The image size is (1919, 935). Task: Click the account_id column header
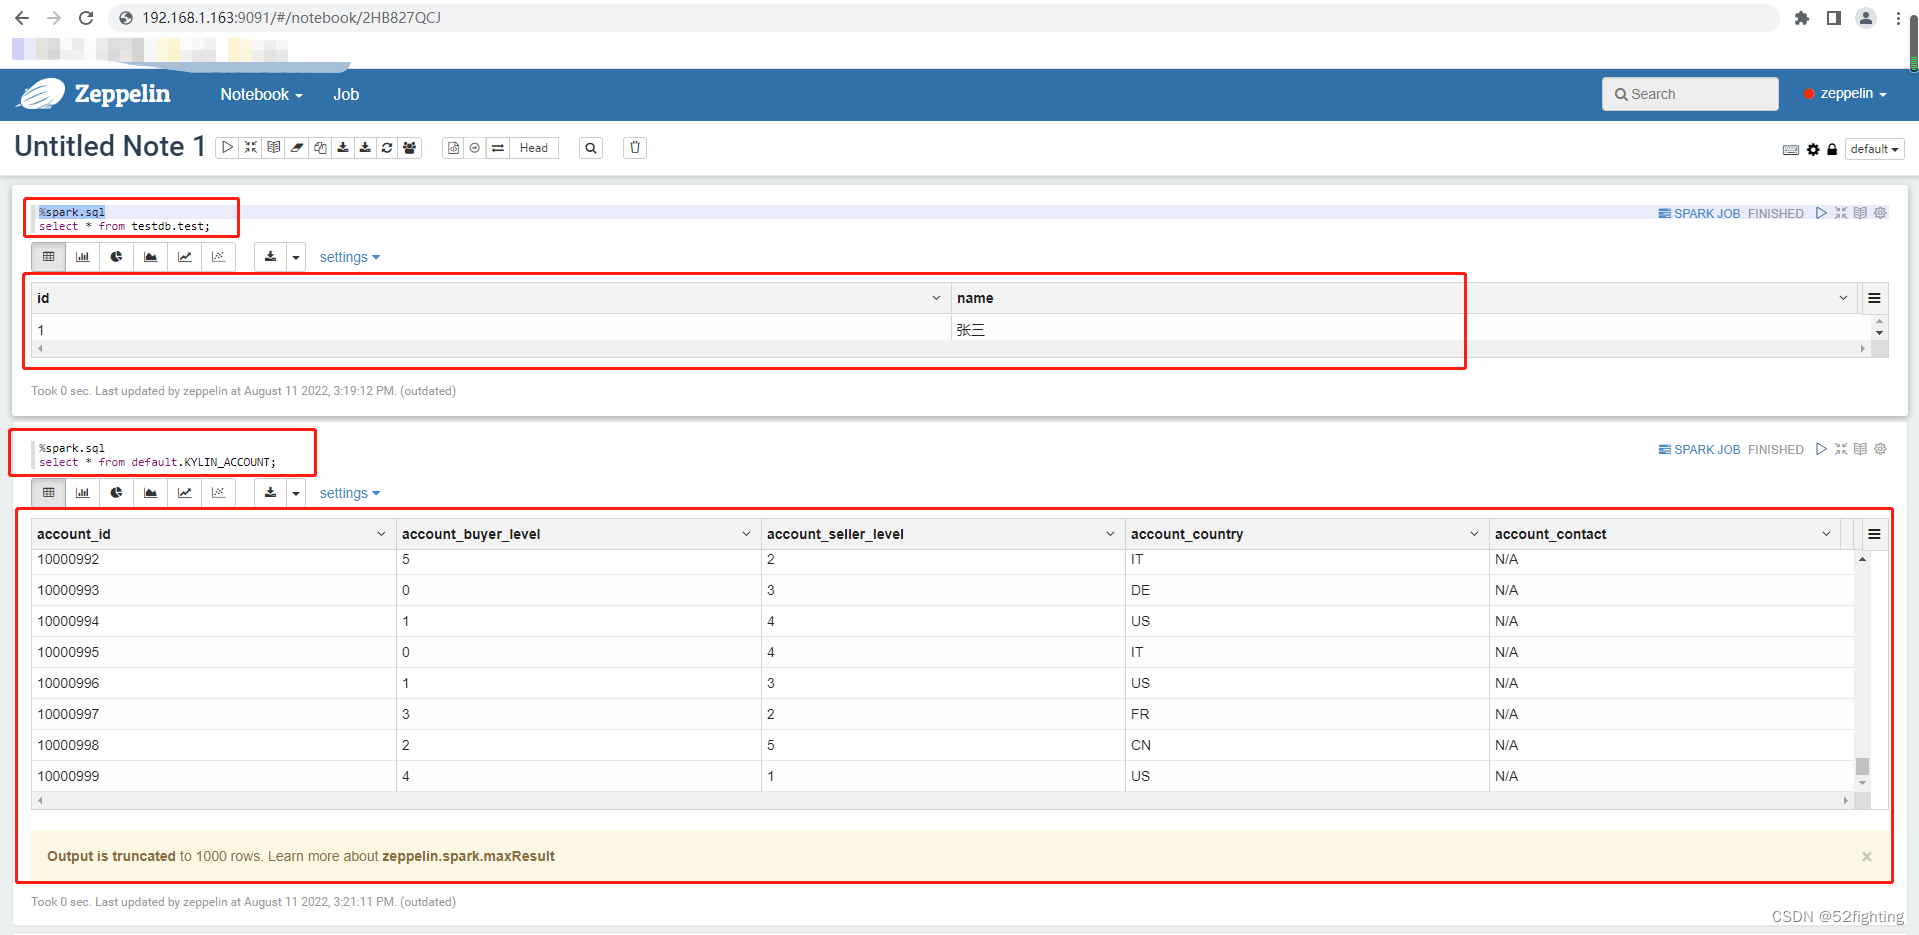click(x=213, y=534)
